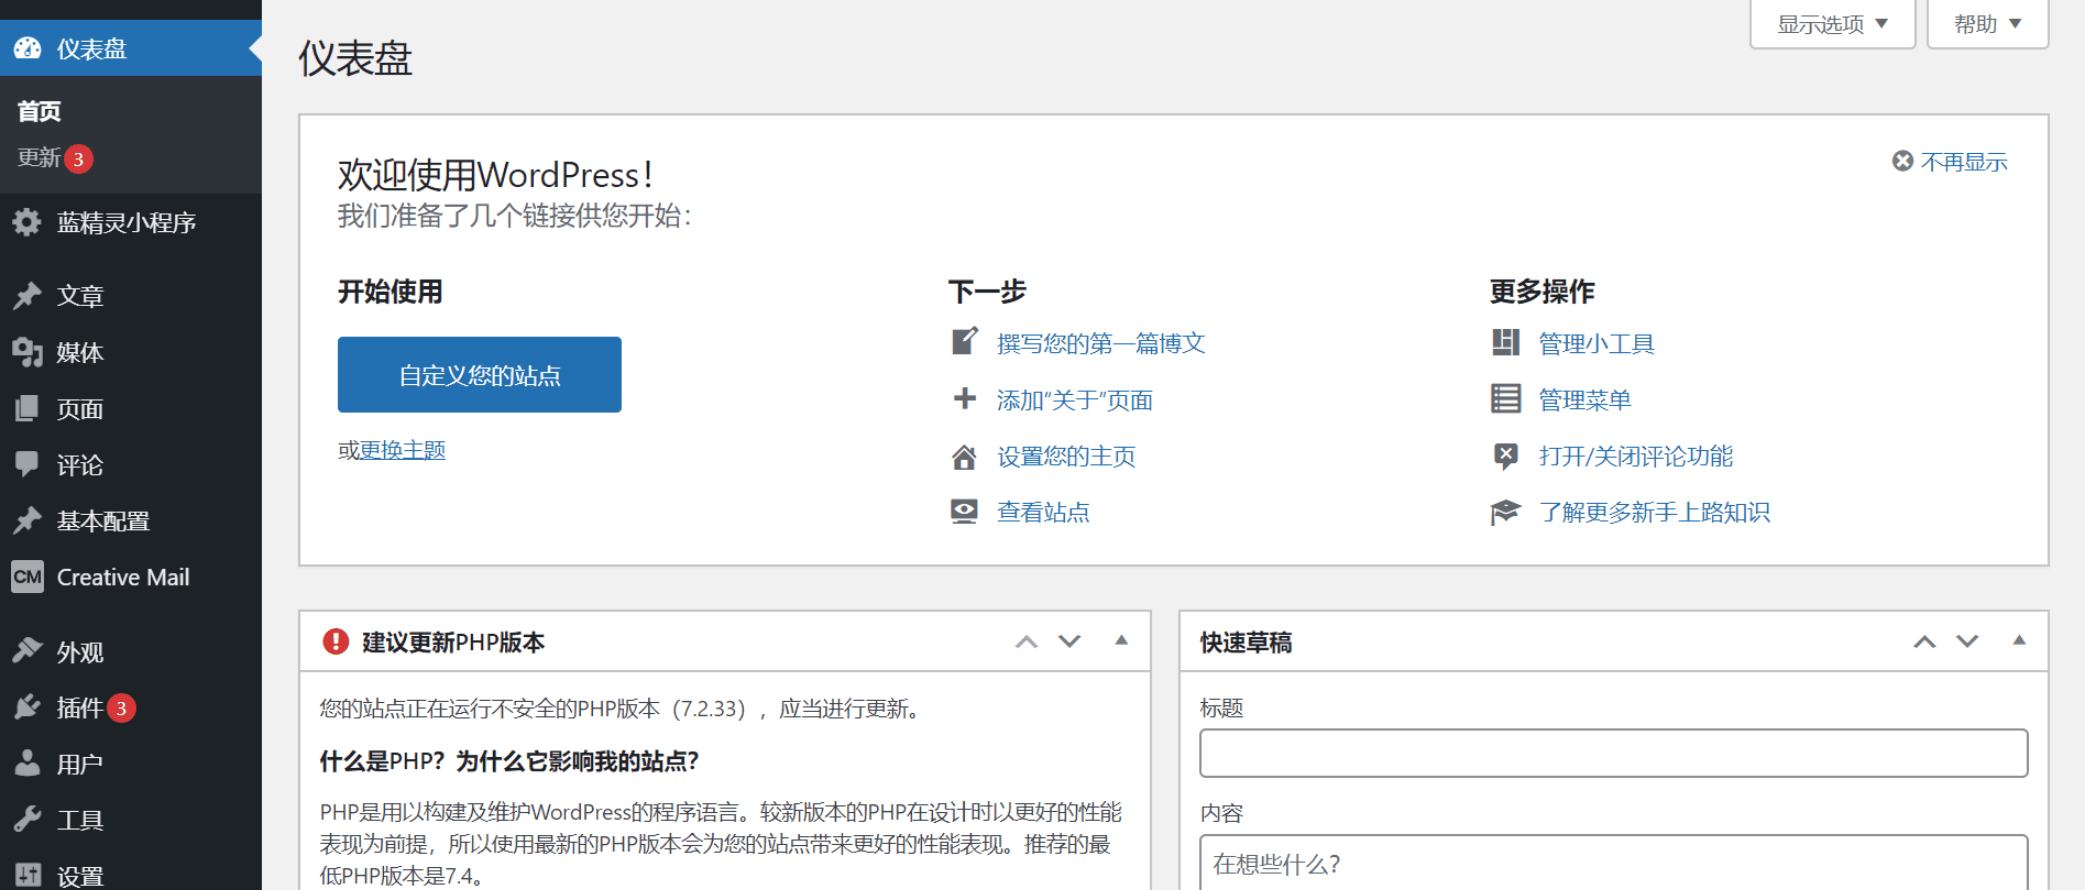
Task: Click the pages icon beside 页面
Action: (x=27, y=408)
